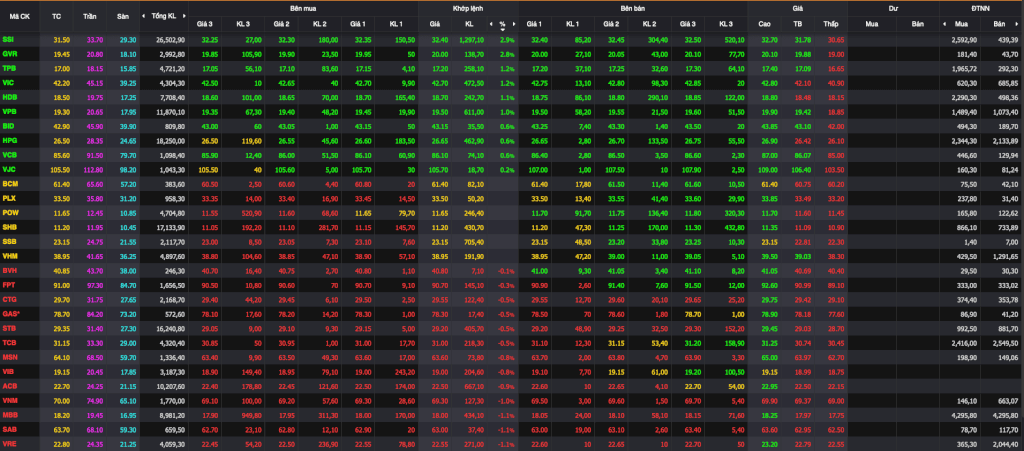Select the FPT stock code
Image resolution: width=1024 pixels, height=451 pixels.
[8, 283]
